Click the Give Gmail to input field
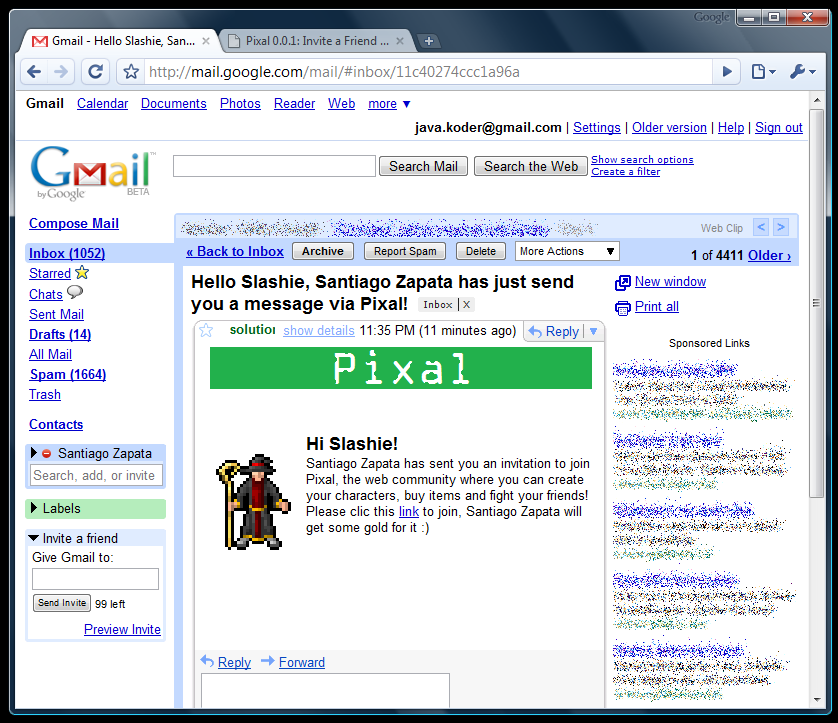Viewport: 838px width, 723px height. (x=95, y=579)
